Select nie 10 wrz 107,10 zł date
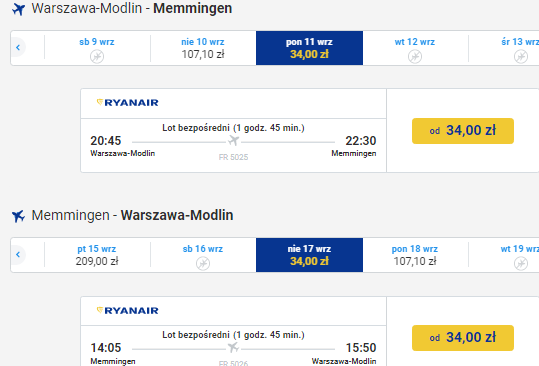This screenshot has height=366, width=539. pyautogui.click(x=203, y=48)
